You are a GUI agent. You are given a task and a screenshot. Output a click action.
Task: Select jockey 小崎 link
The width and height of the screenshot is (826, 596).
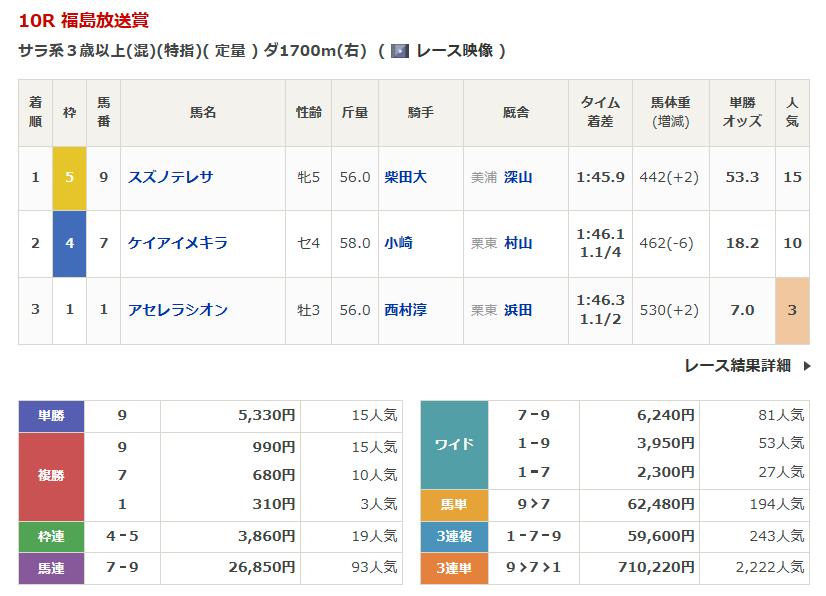pyautogui.click(x=398, y=243)
